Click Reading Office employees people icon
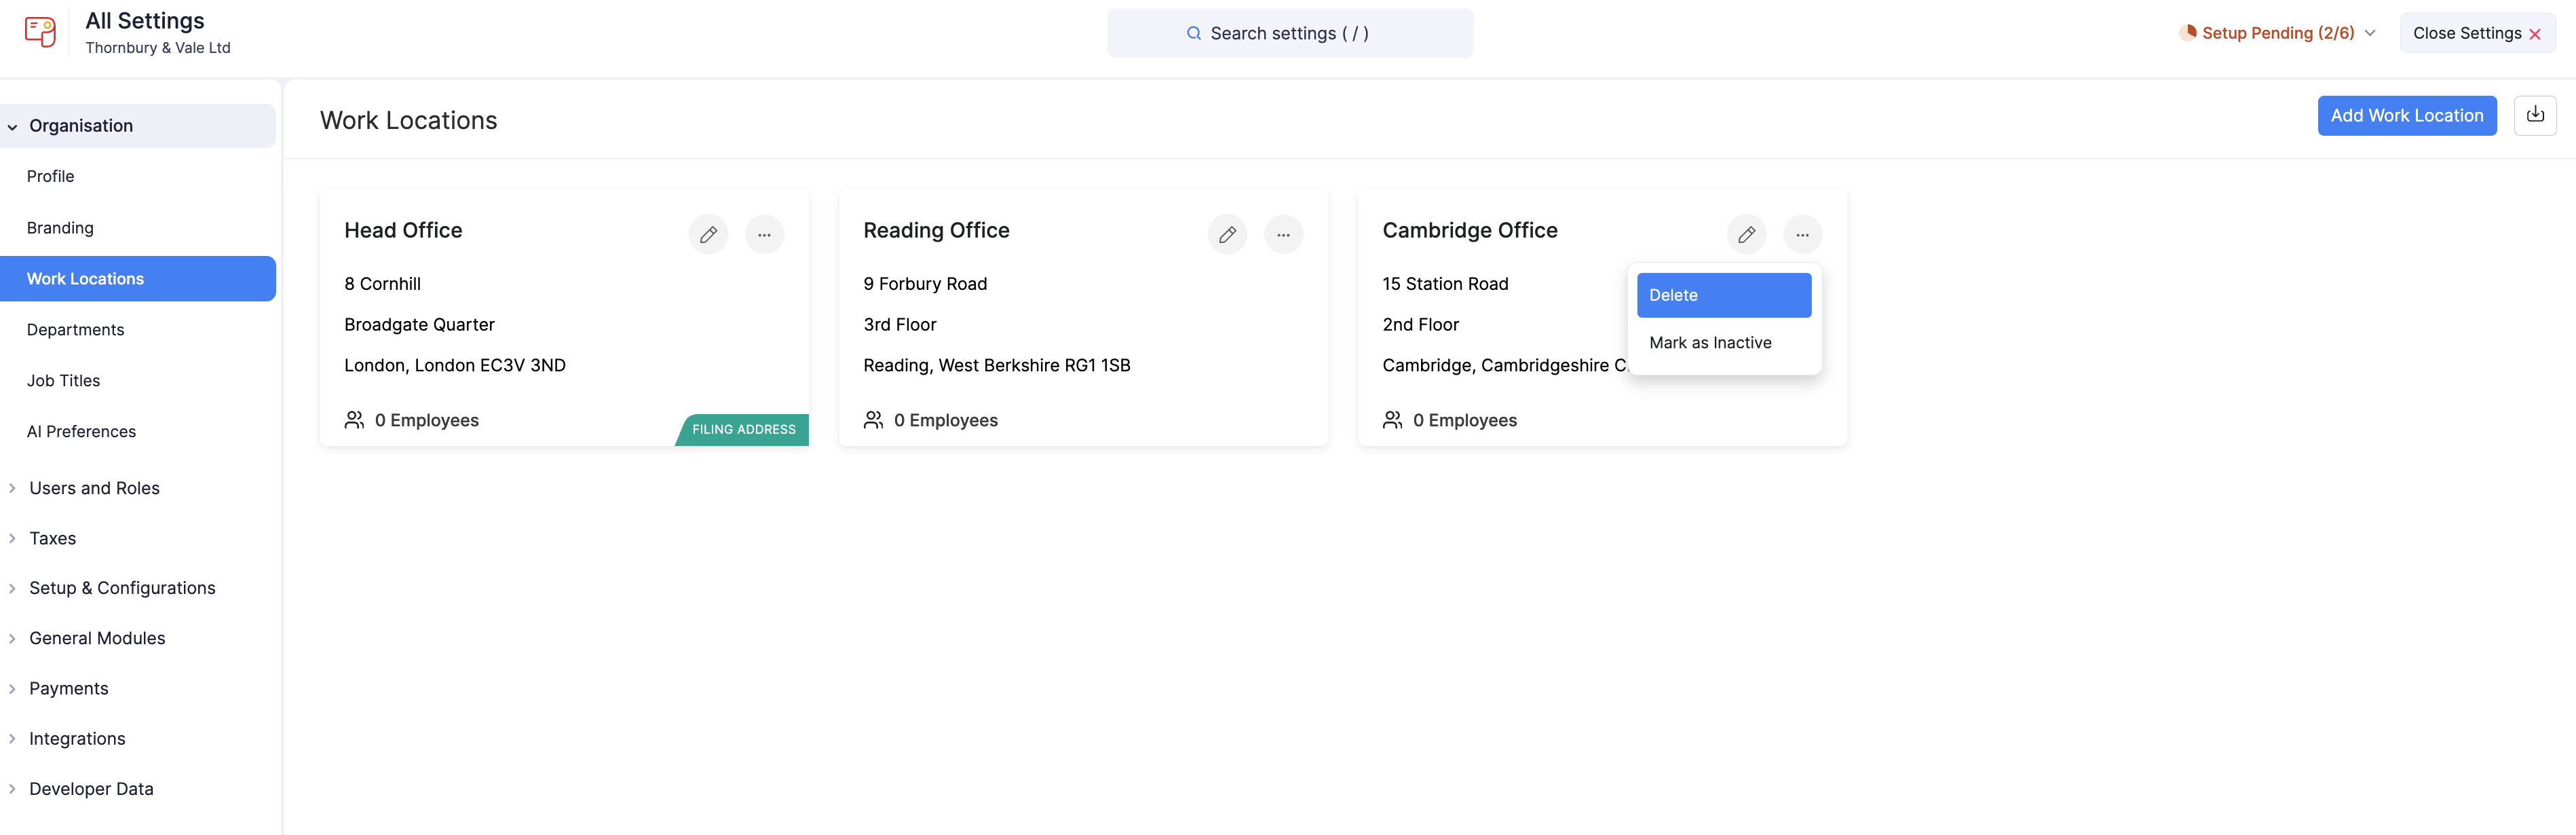2576x835 pixels. 873,420
